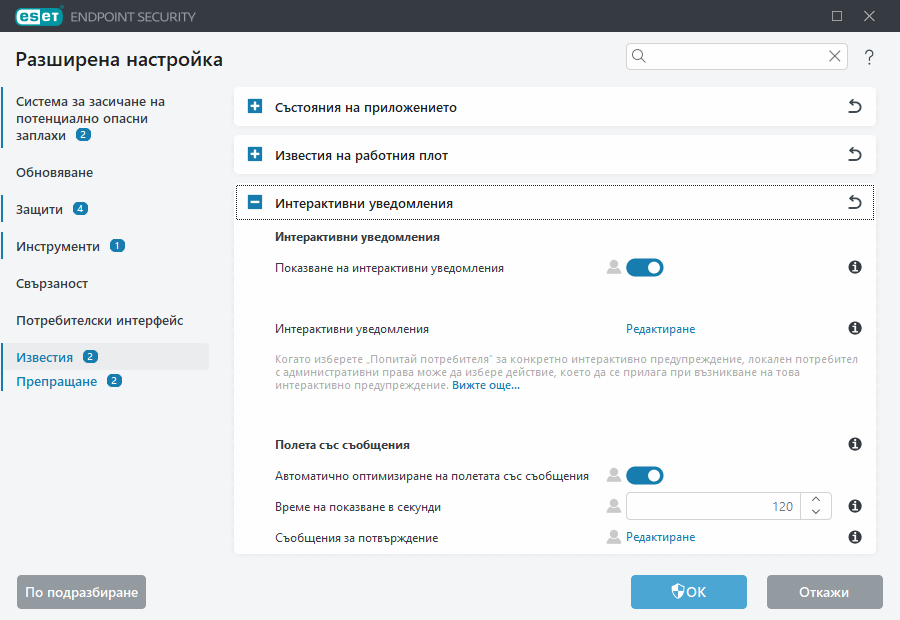The width and height of the screenshot is (900, 620).
Task: Click the revert arrow for Интерактивни уведомления section
Action: point(855,201)
